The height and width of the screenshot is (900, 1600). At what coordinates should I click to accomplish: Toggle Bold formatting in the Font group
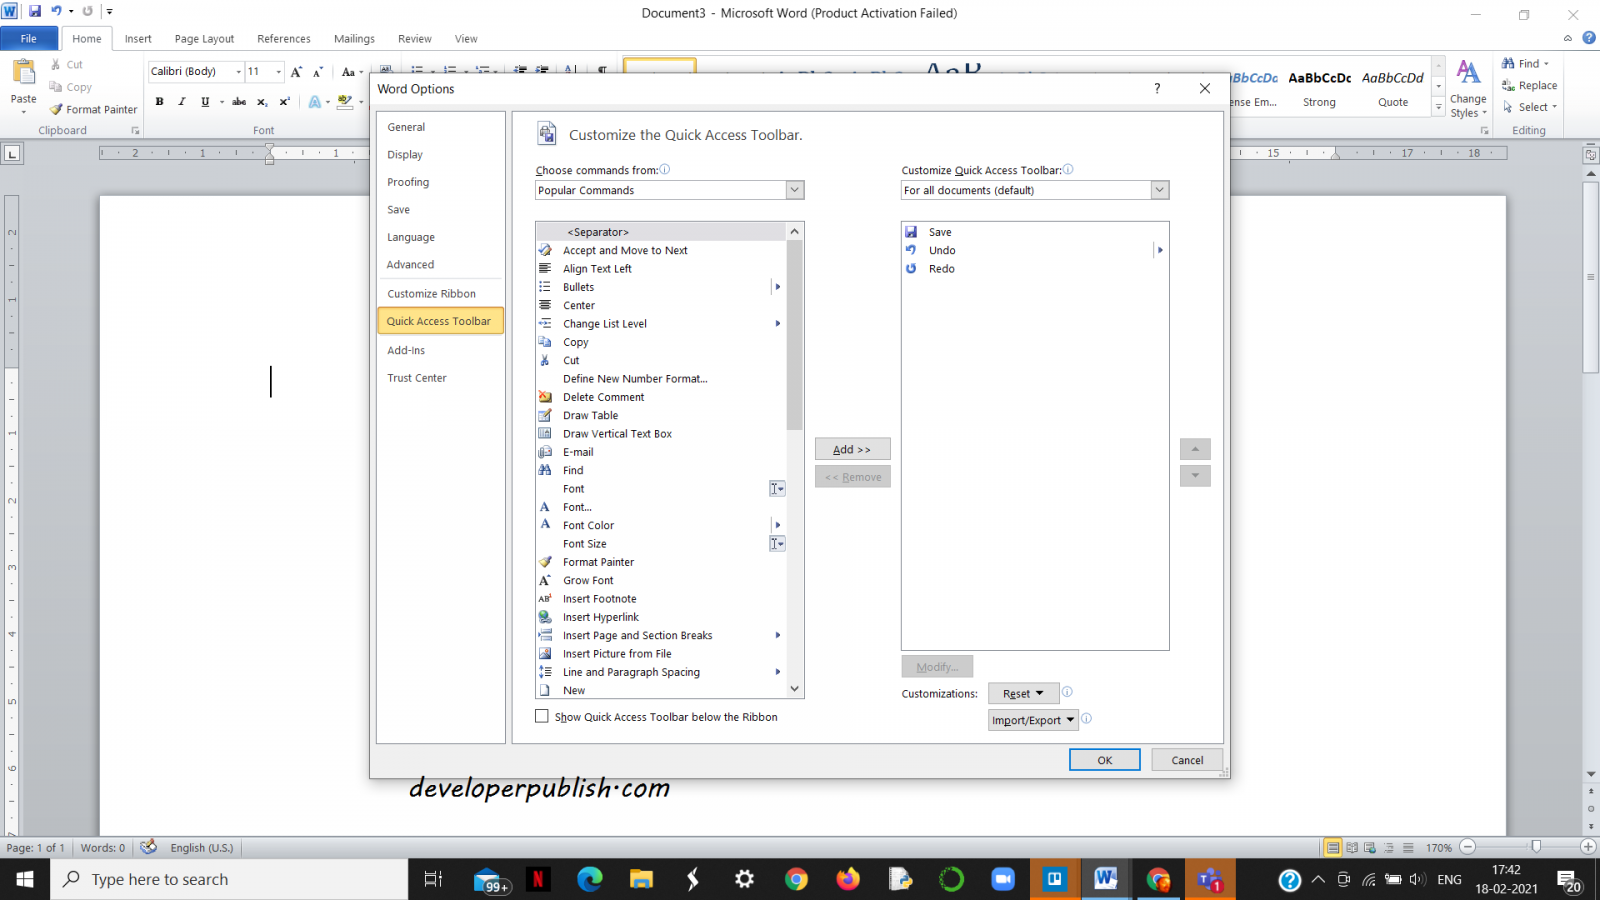(x=159, y=101)
